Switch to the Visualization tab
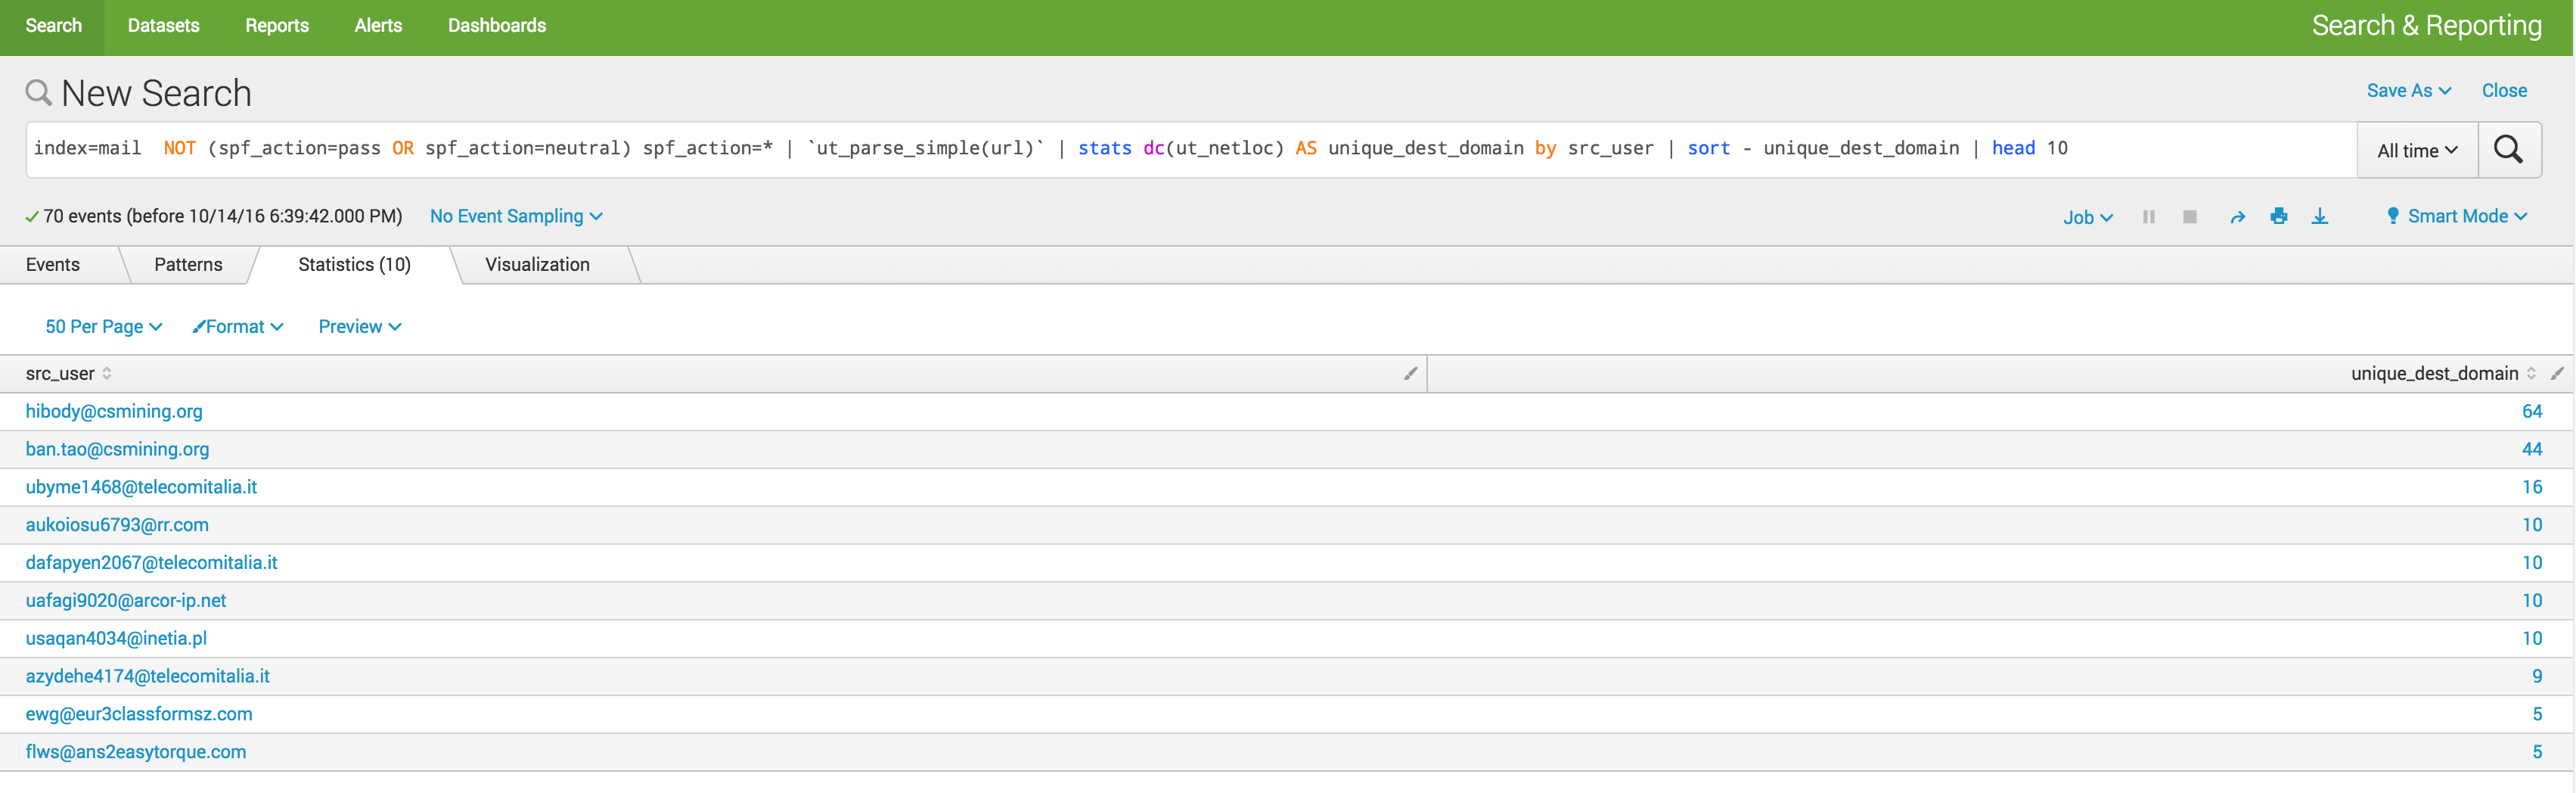The width and height of the screenshot is (2576, 793). 537,265
